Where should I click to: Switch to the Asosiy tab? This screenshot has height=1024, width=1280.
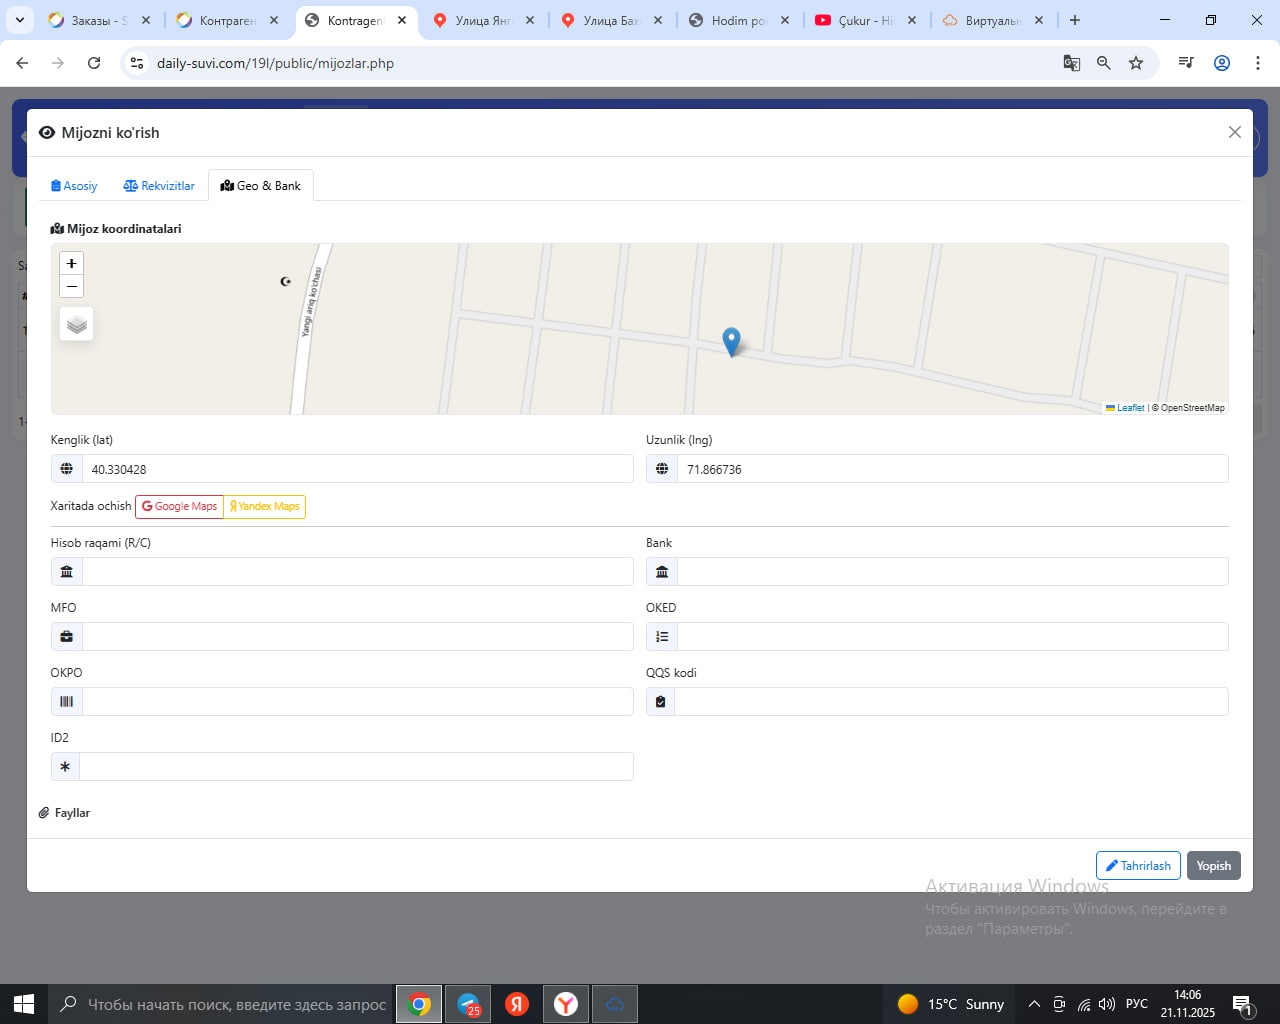[74, 186]
